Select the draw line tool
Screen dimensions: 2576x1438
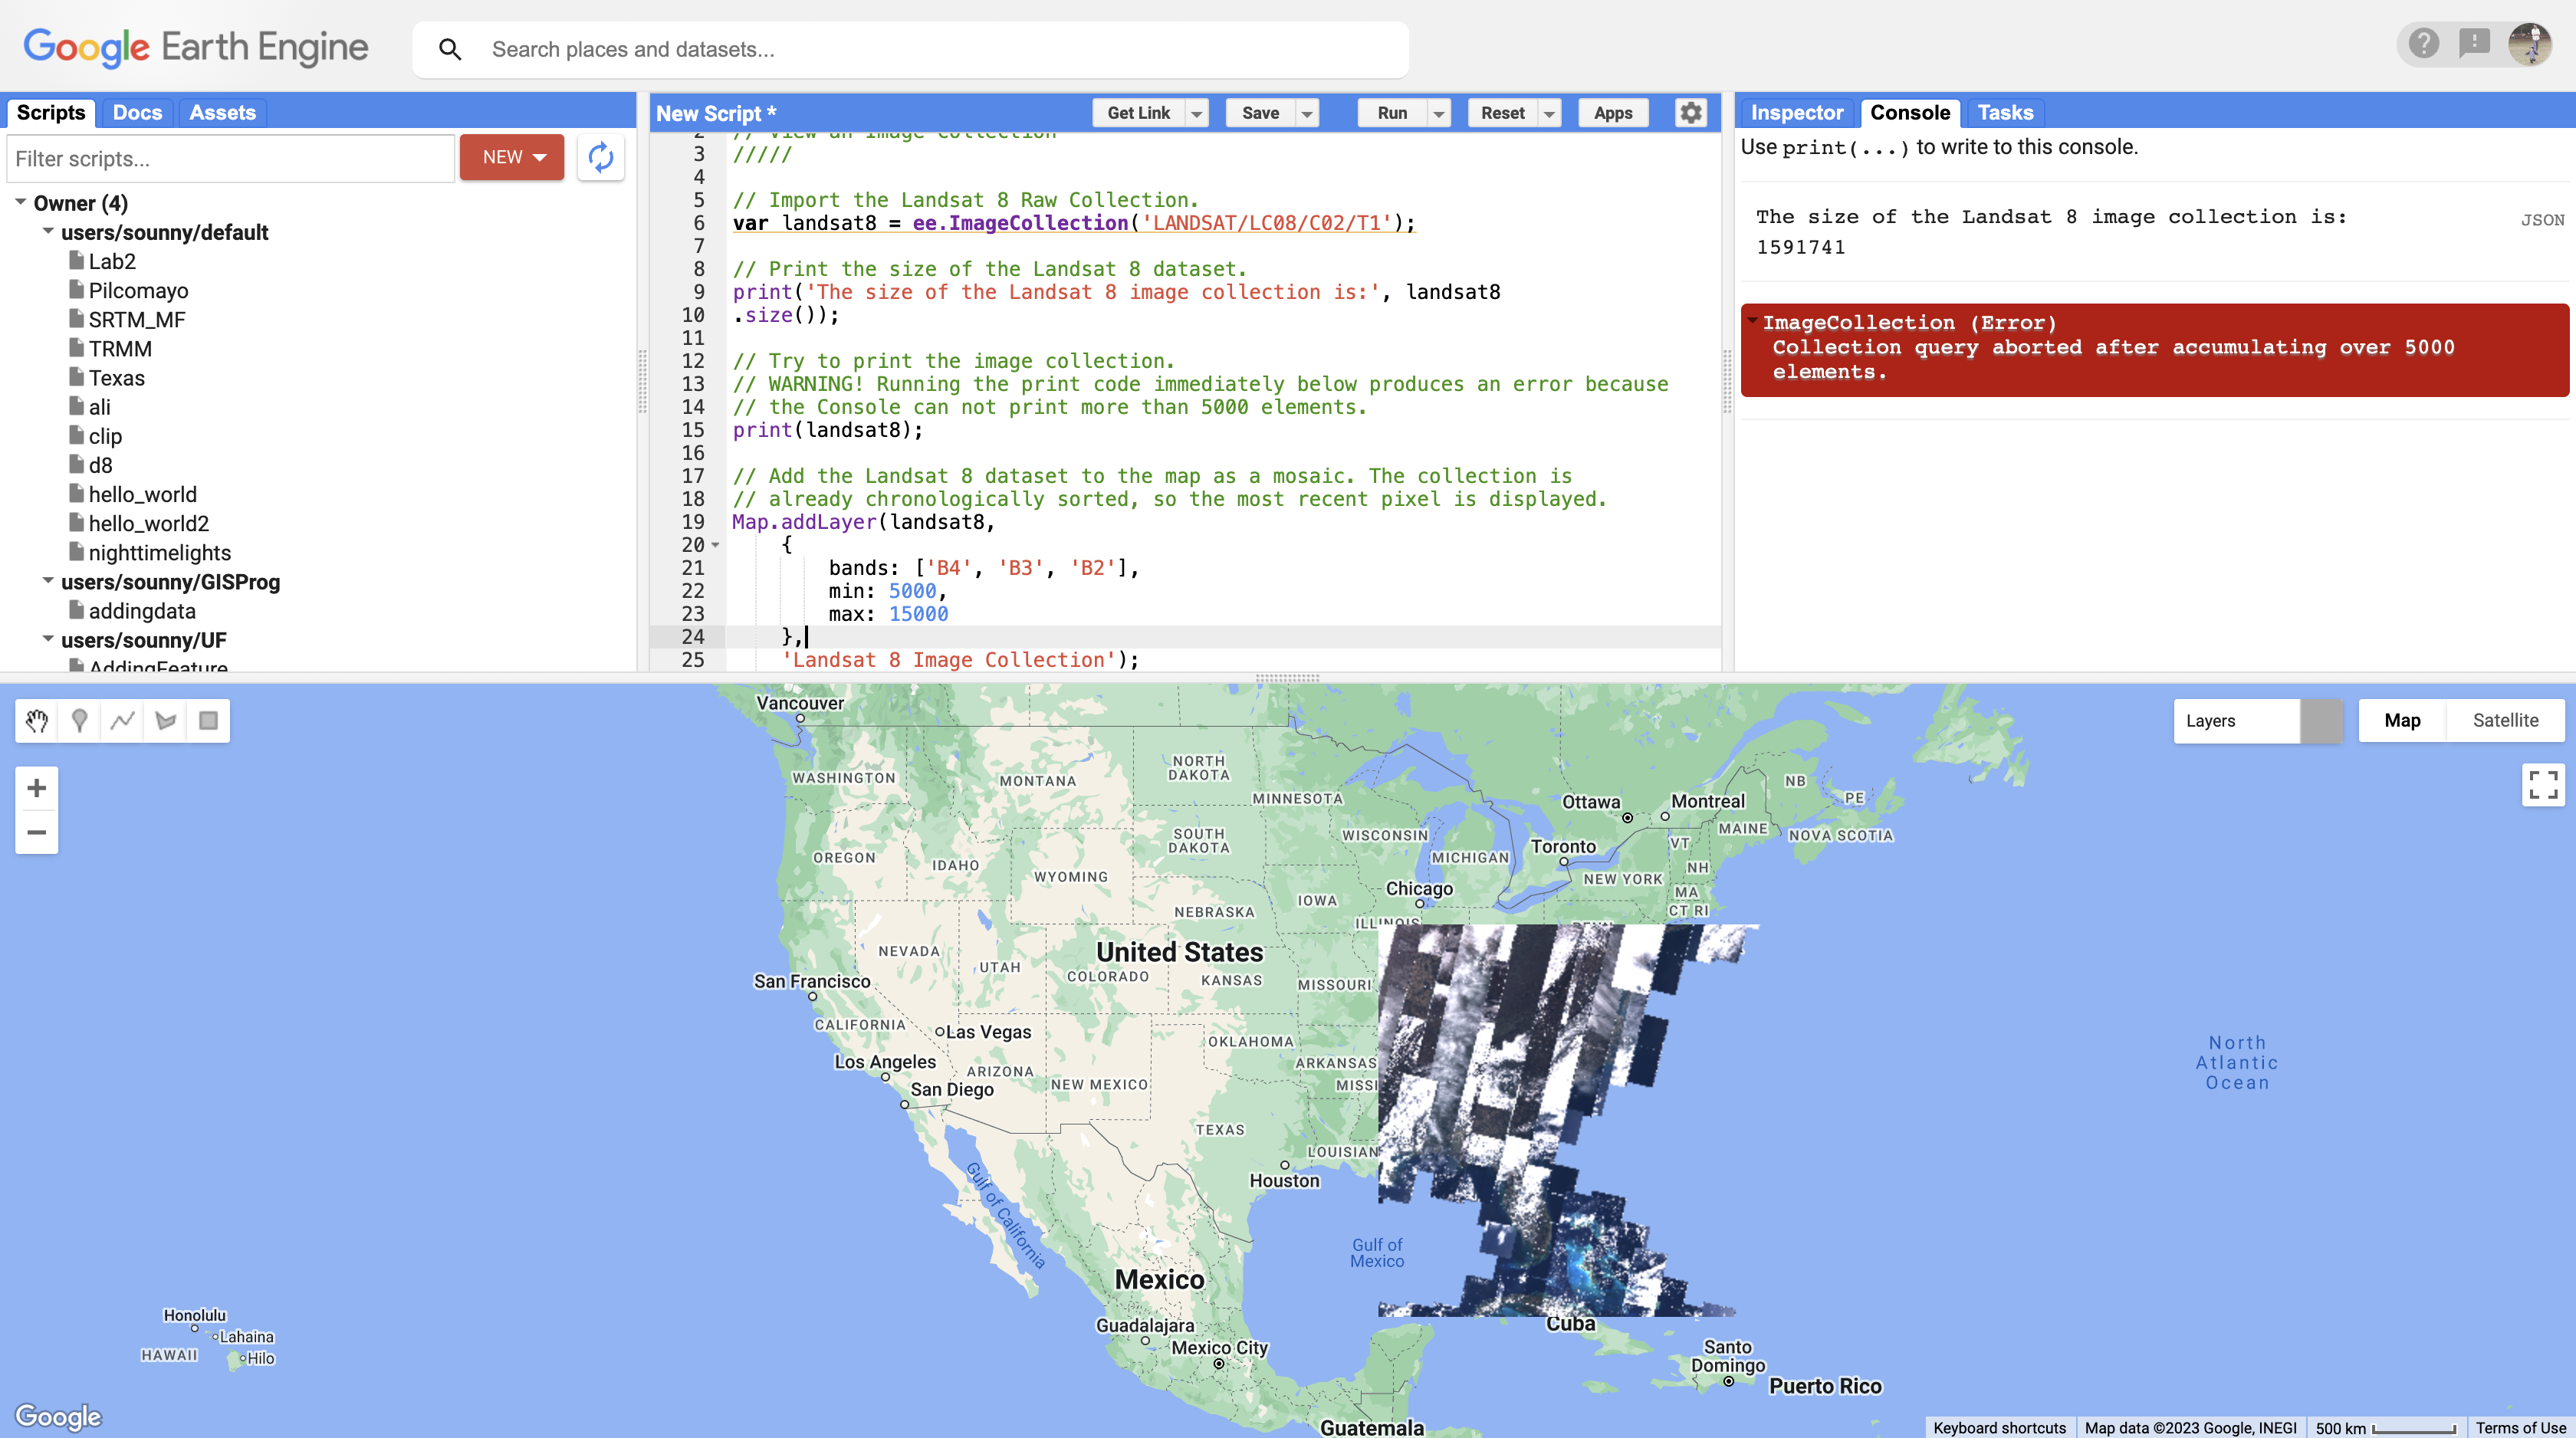[123, 720]
